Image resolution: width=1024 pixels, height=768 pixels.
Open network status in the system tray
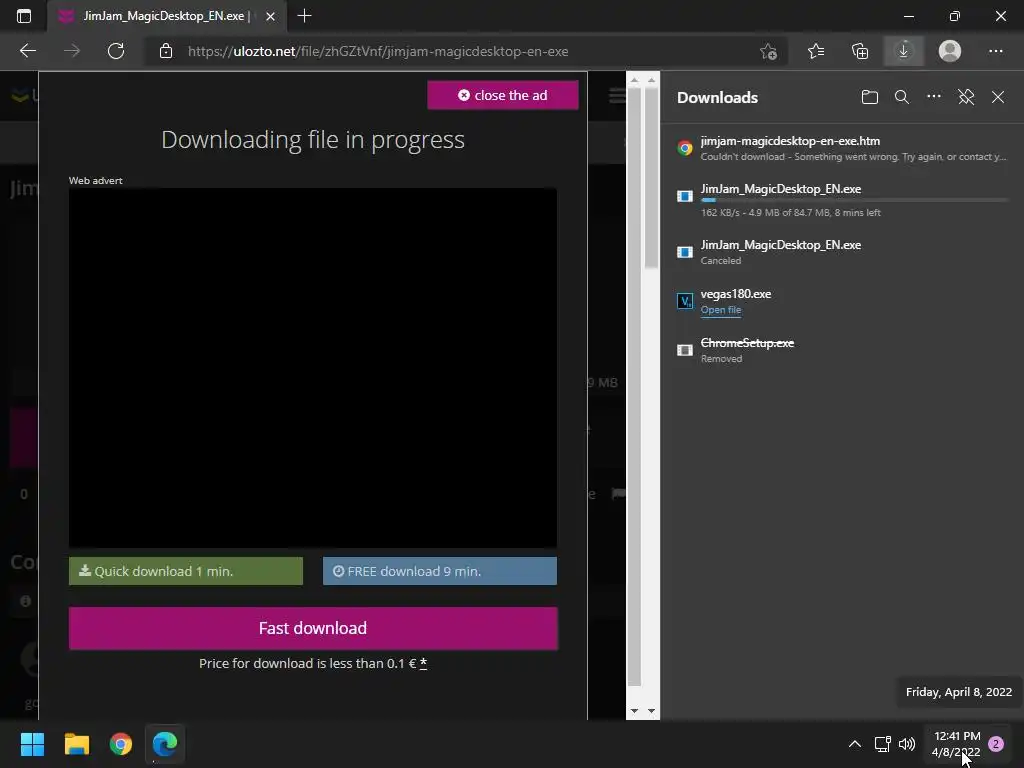882,744
